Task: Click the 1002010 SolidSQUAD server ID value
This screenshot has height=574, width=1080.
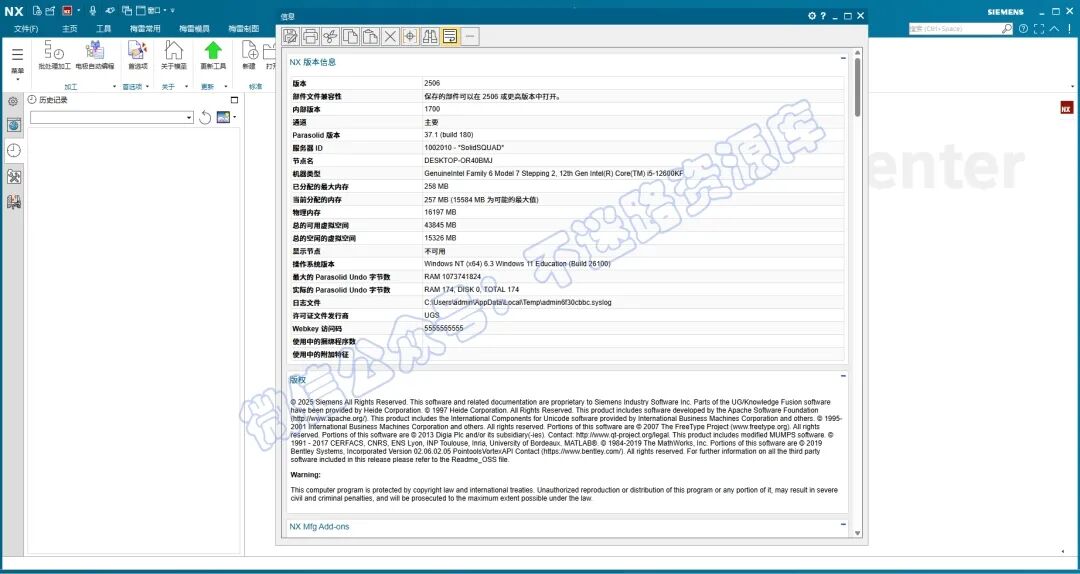Action: (464, 147)
